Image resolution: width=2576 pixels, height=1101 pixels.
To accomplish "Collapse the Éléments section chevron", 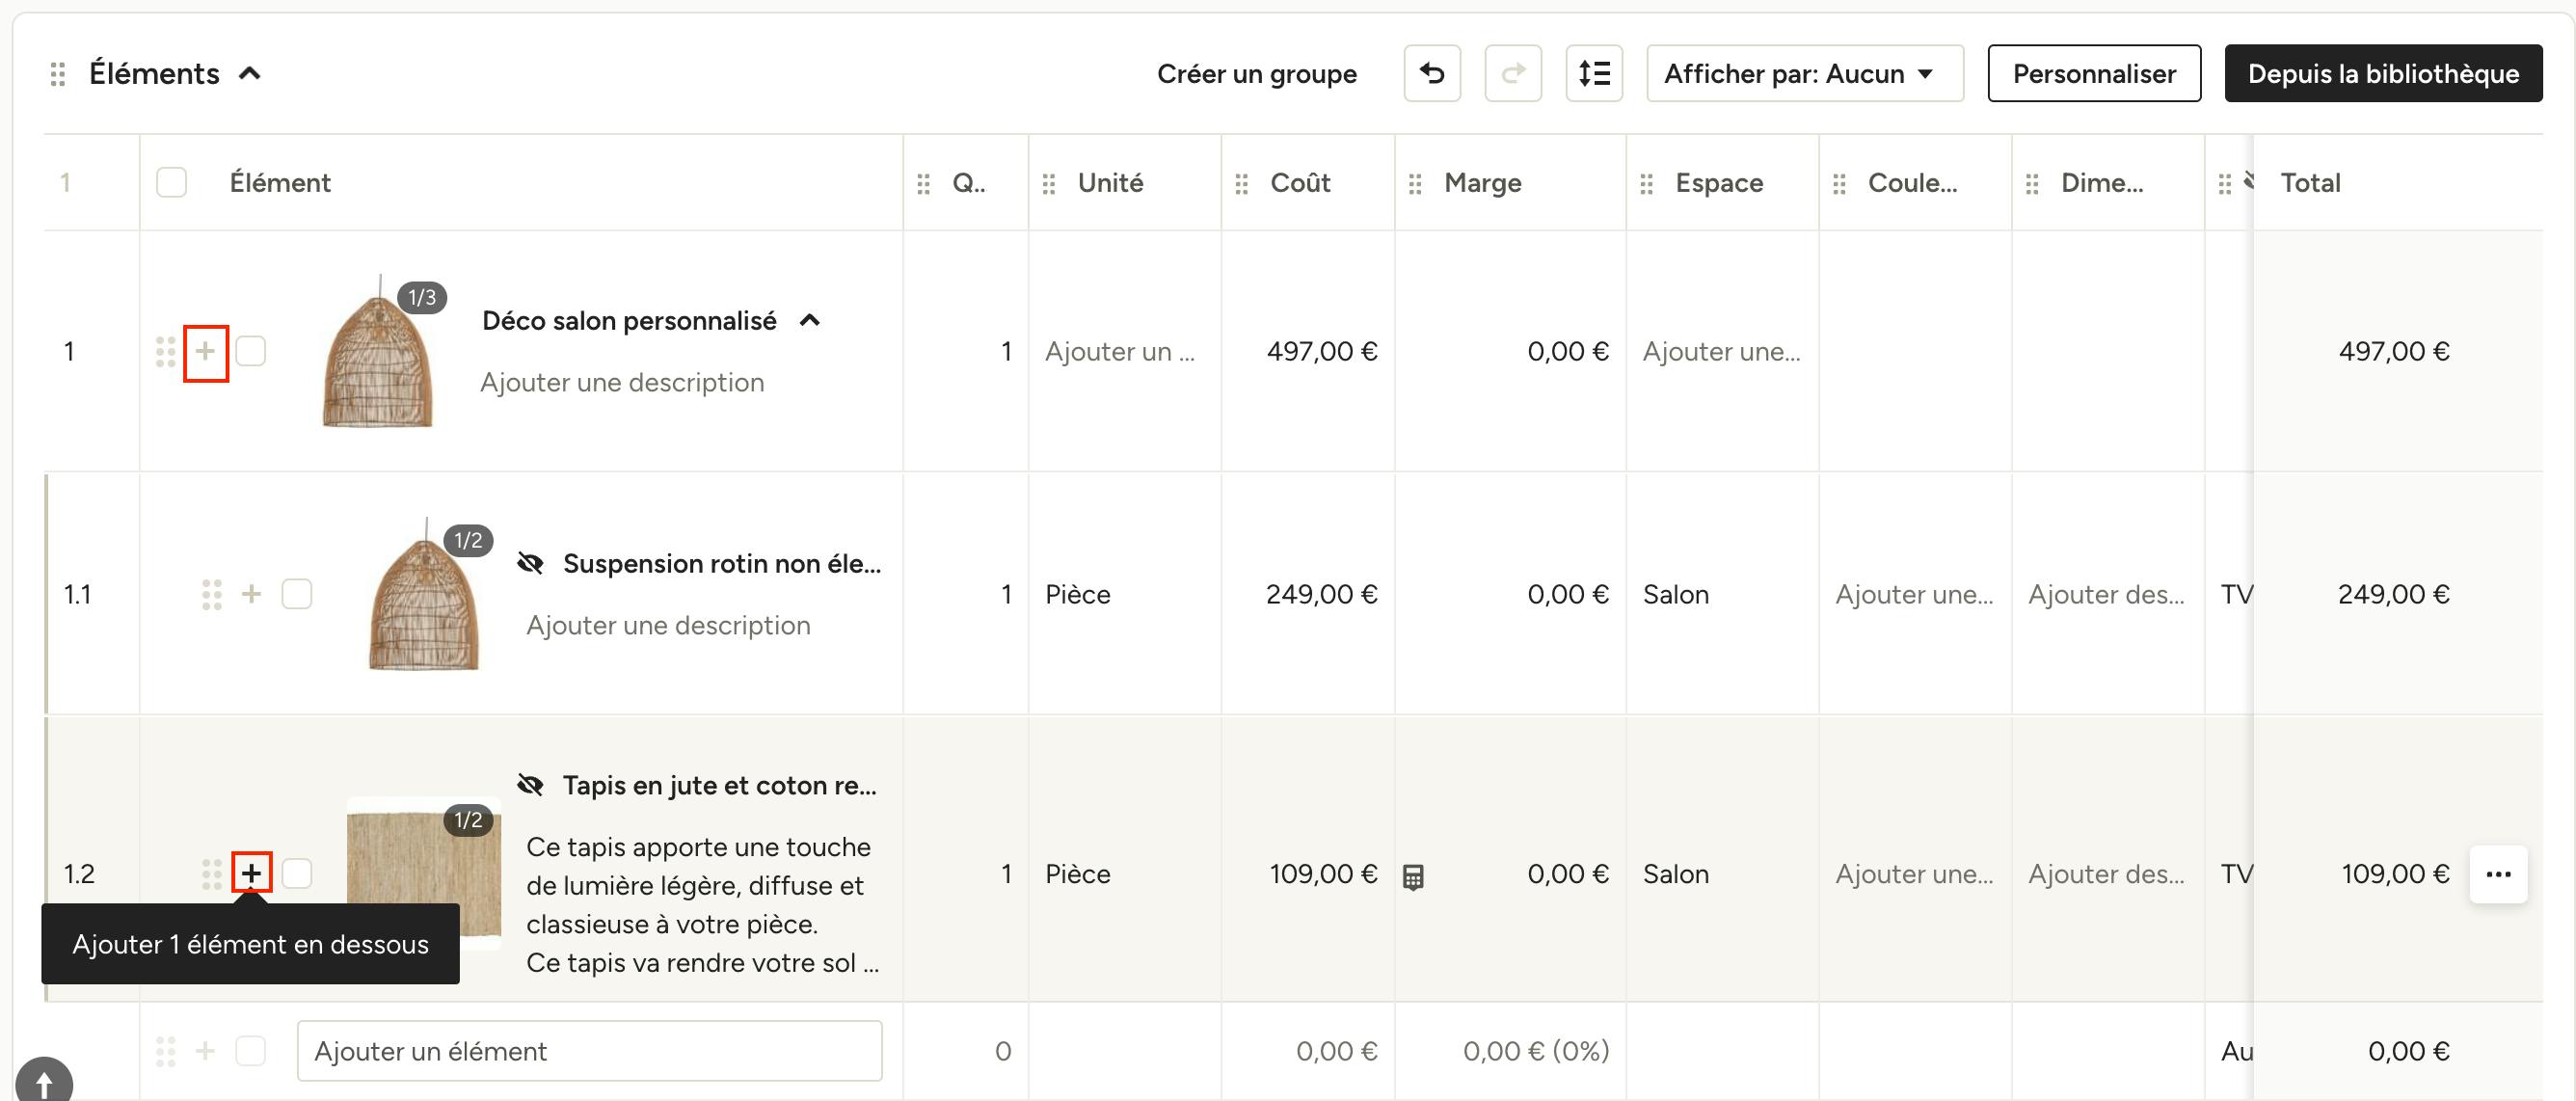I will [x=250, y=73].
